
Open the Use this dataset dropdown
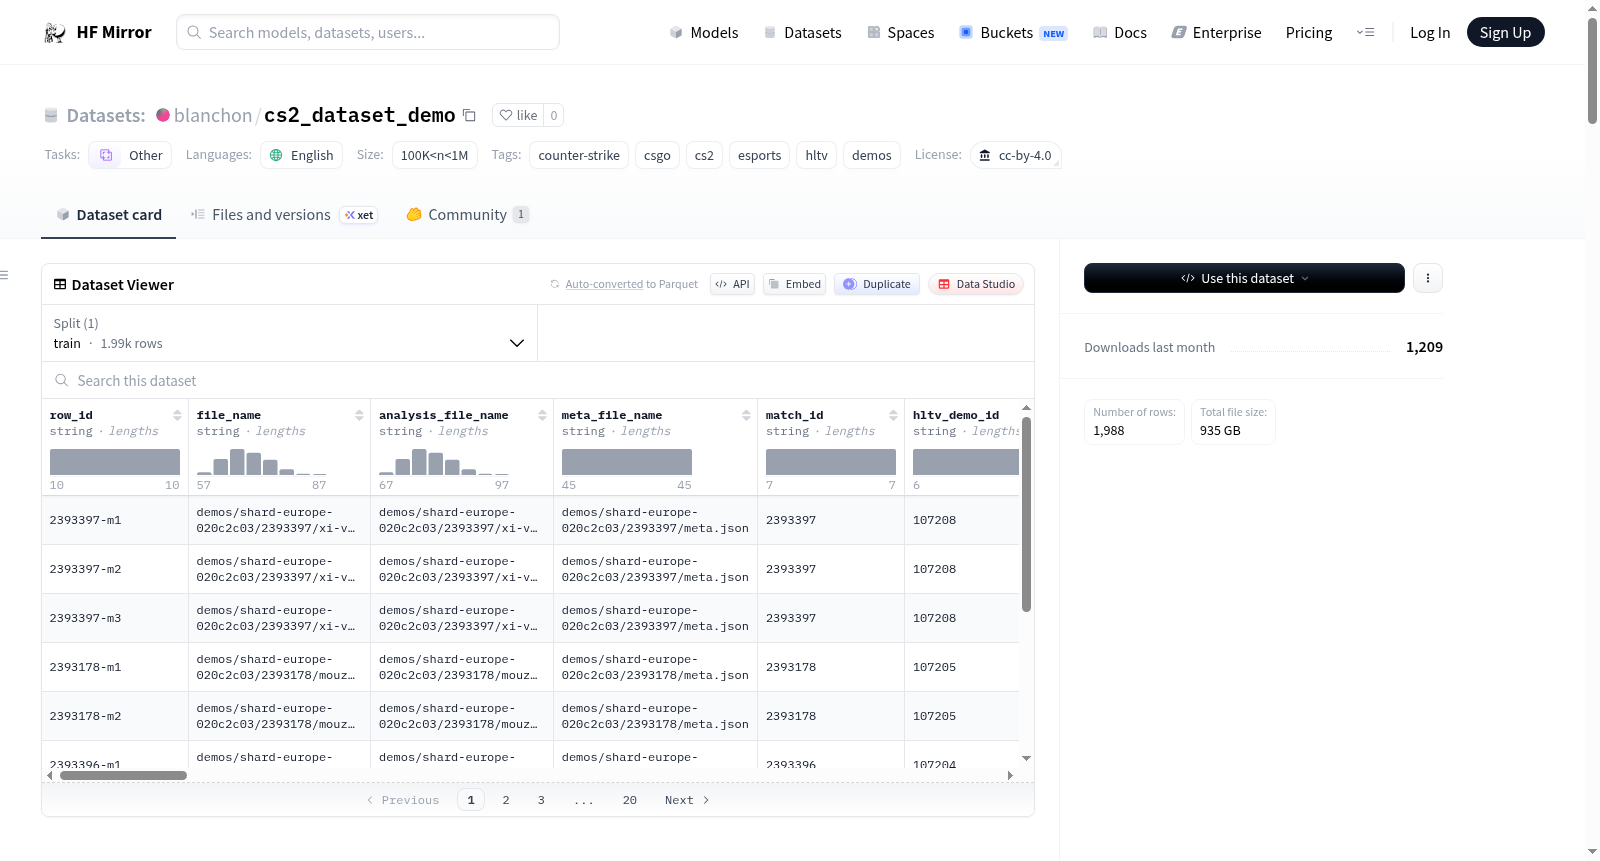1244,278
